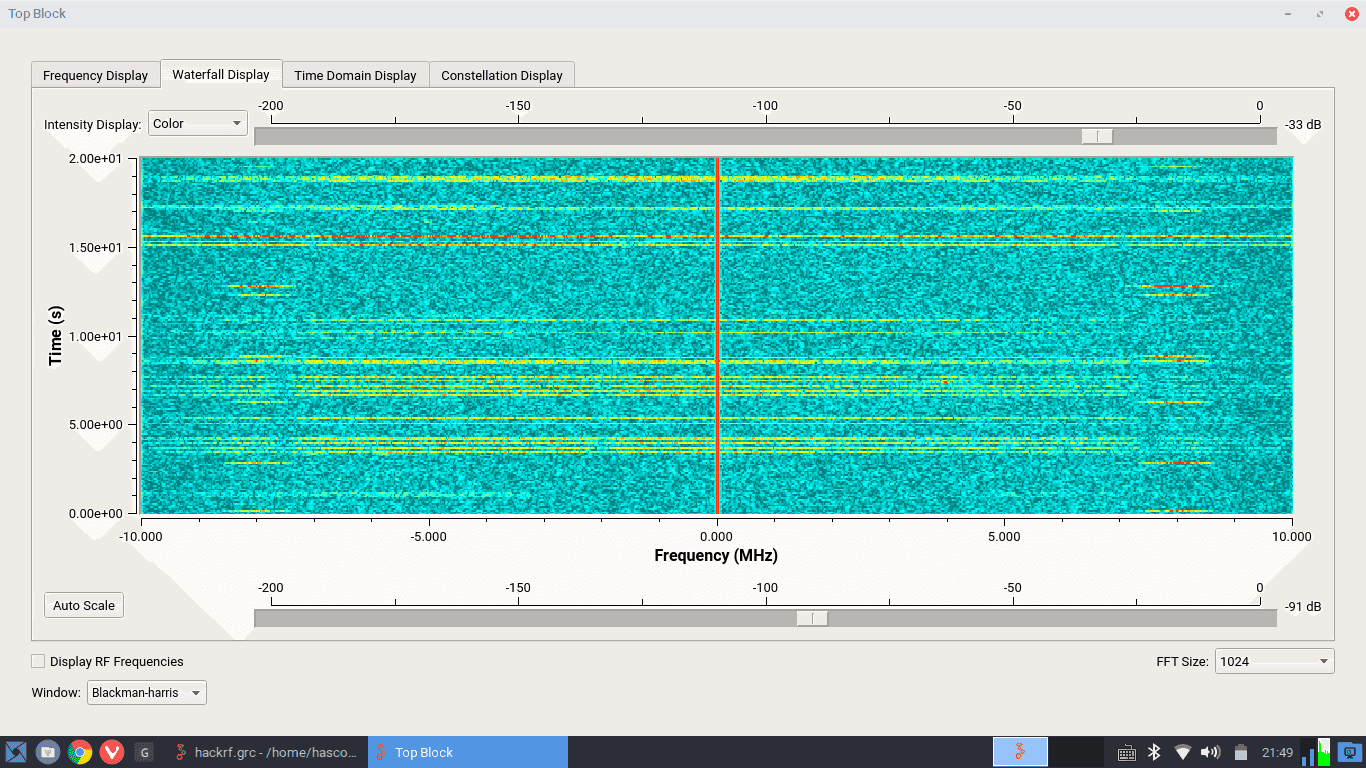Enable the Display RF Frequencies checkbox

(38, 661)
